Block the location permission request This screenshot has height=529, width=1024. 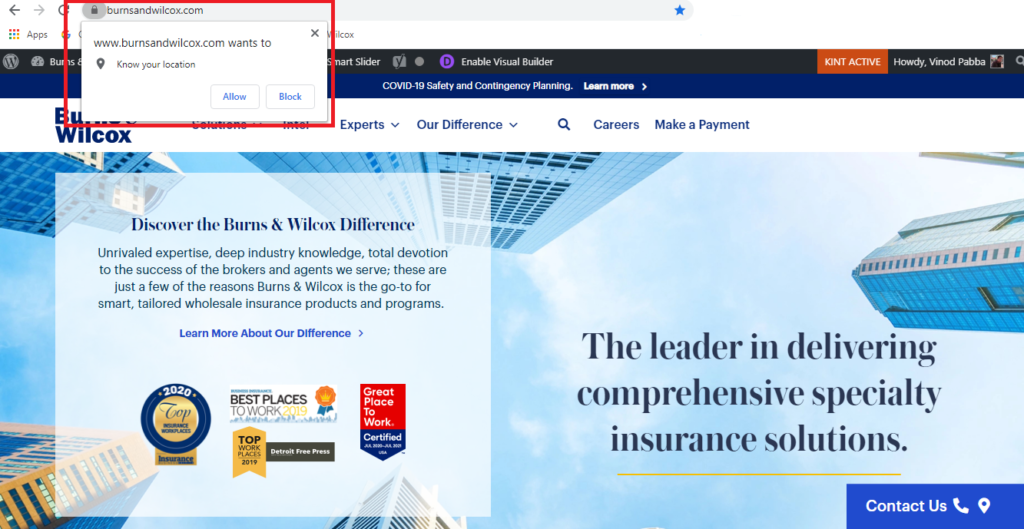[x=290, y=97]
